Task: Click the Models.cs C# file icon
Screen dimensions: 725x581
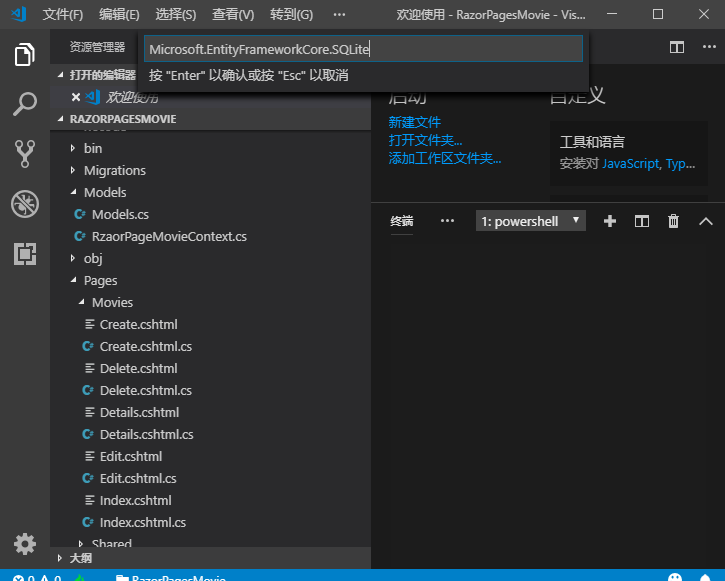Action: pyautogui.click(x=80, y=214)
